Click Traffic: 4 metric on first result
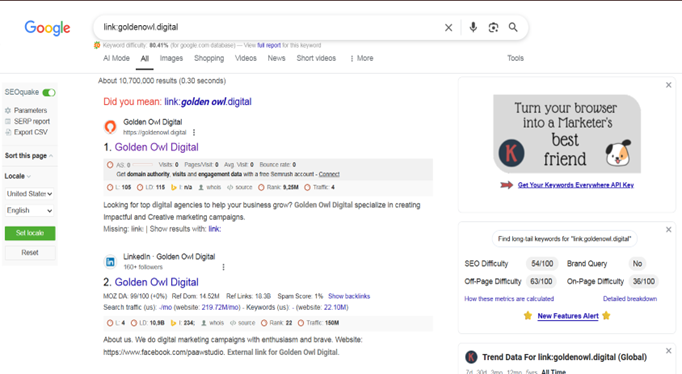 coord(320,187)
